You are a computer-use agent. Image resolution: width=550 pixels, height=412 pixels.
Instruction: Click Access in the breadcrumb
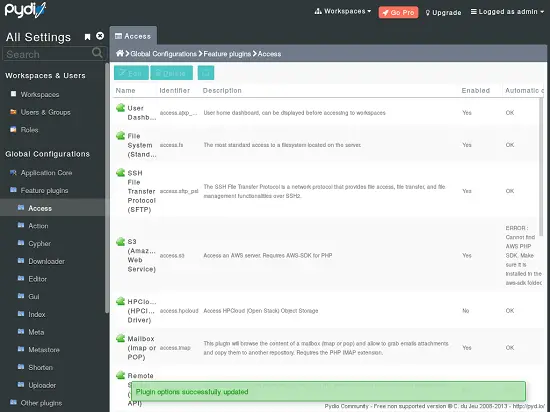(x=269, y=54)
